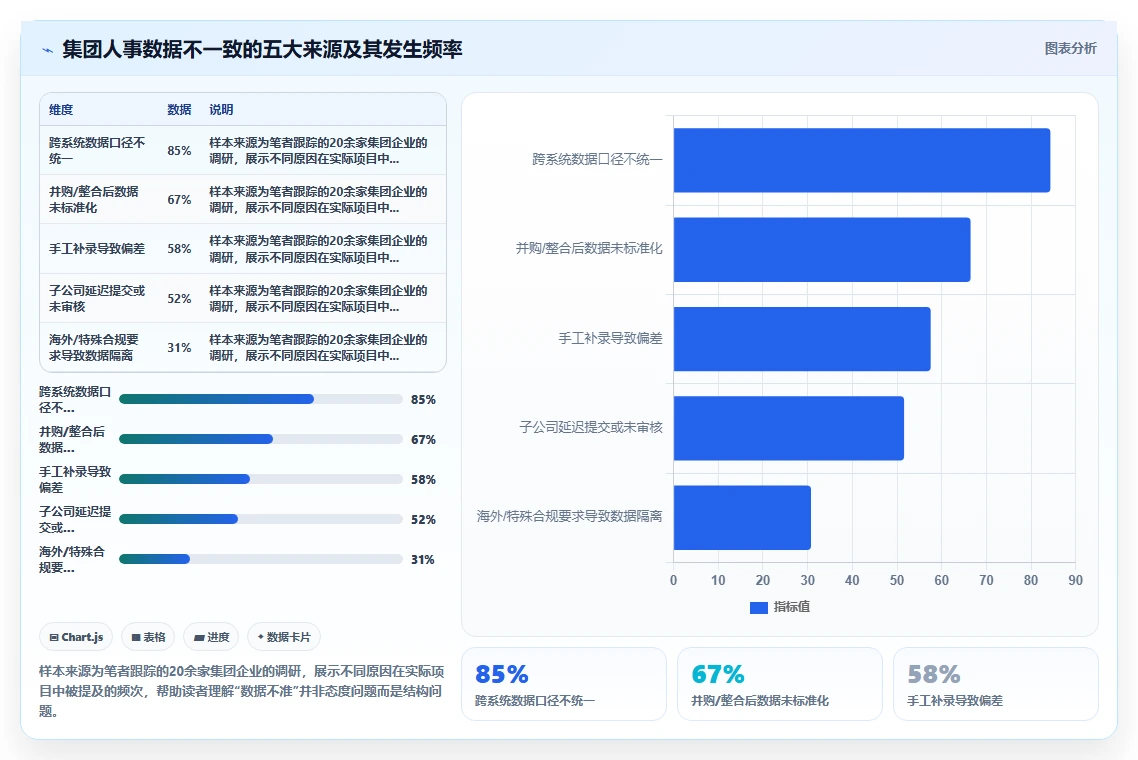1138x760 pixels.
Task: Click the chart axis label 手工补录导致偏差
Action: 610,338
